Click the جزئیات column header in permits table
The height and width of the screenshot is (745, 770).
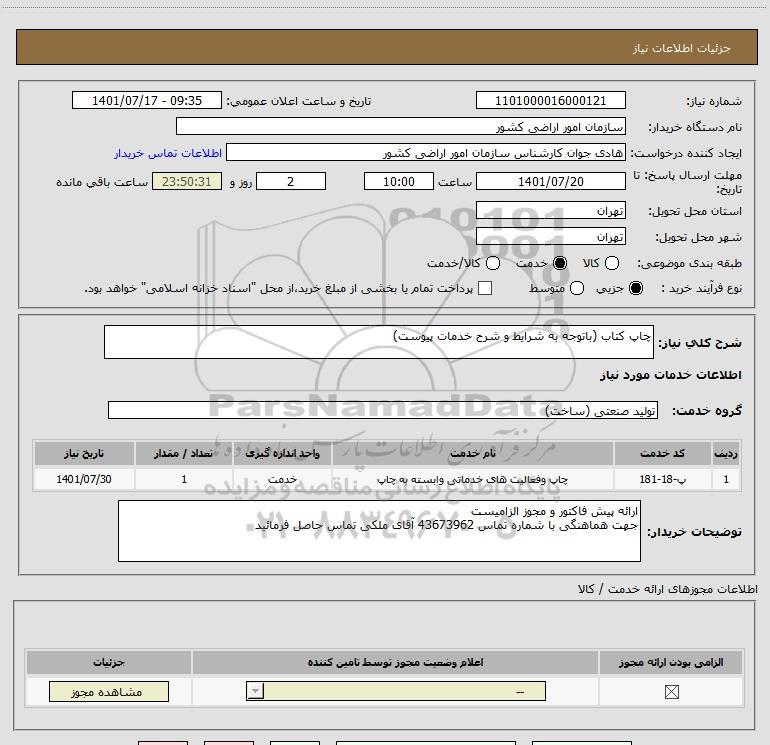pyautogui.click(x=109, y=662)
